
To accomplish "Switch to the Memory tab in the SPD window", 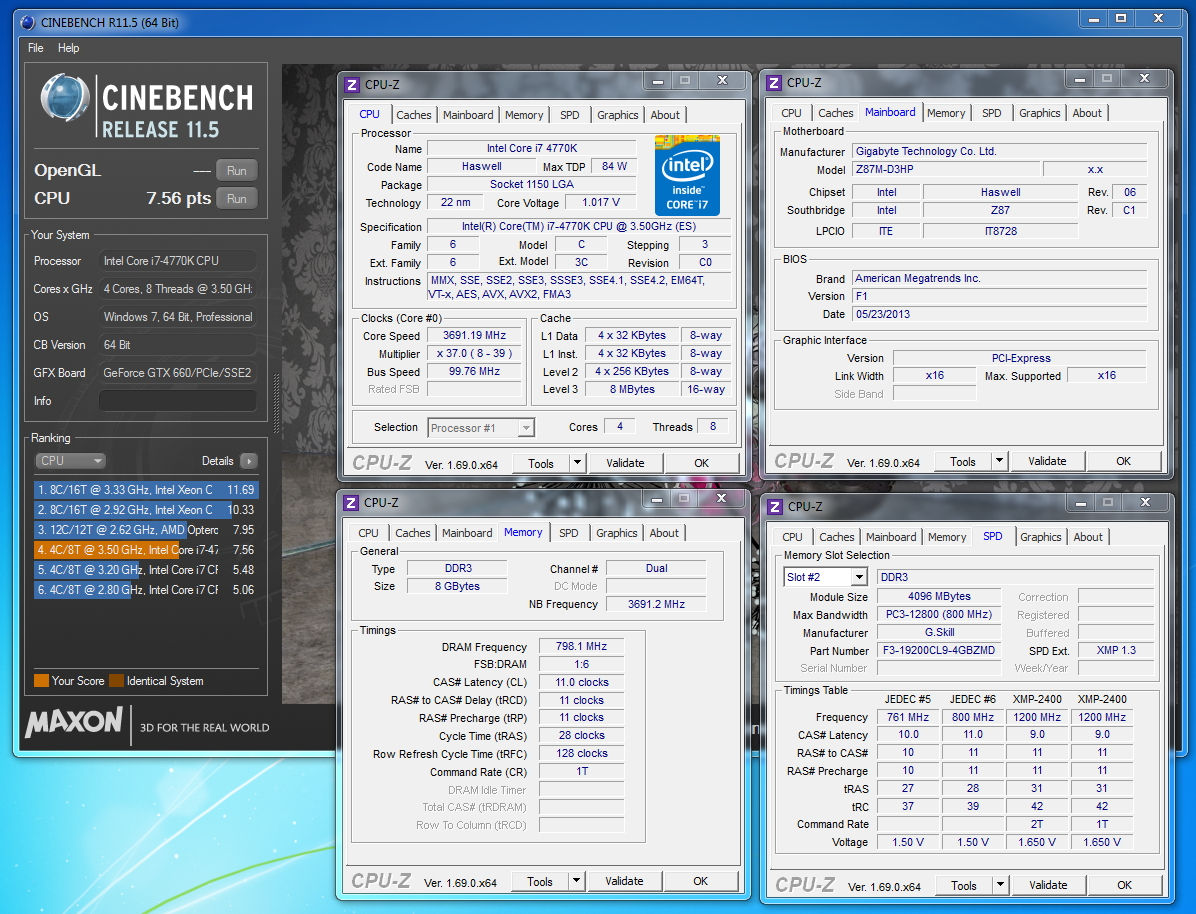I will pos(947,537).
